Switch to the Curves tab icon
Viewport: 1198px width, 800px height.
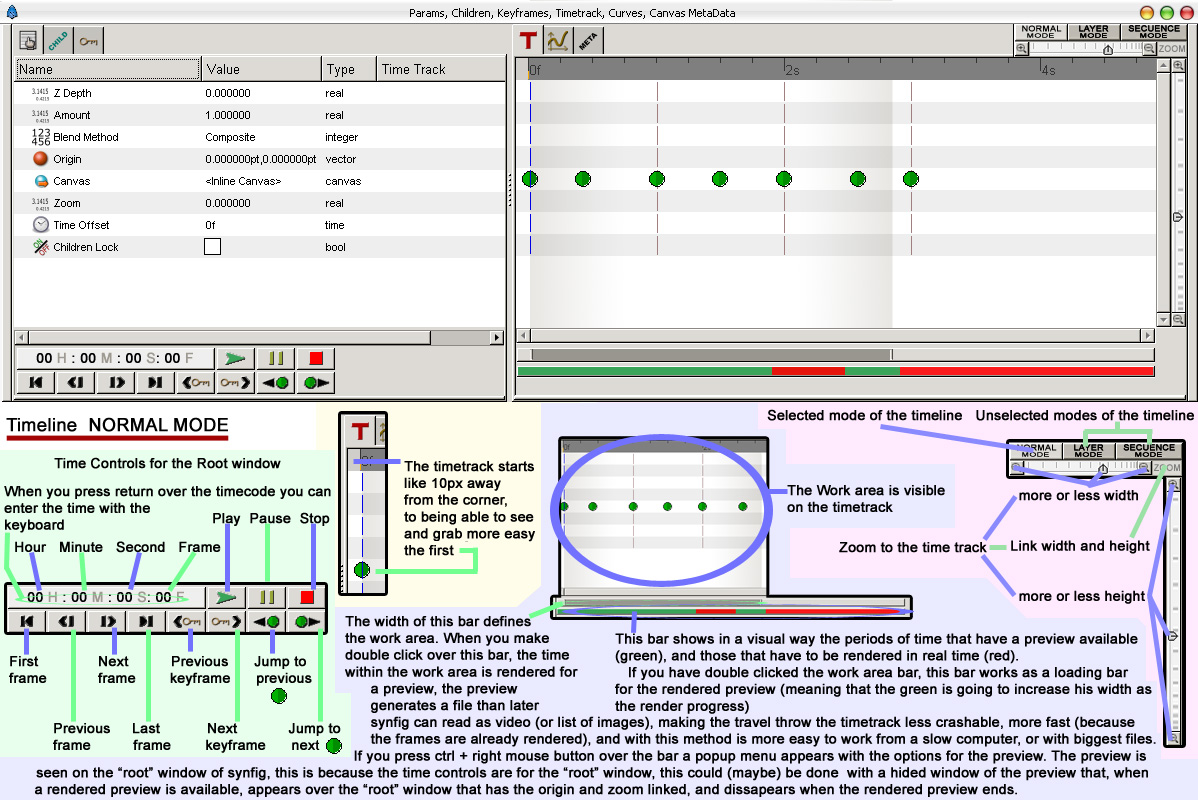click(558, 40)
